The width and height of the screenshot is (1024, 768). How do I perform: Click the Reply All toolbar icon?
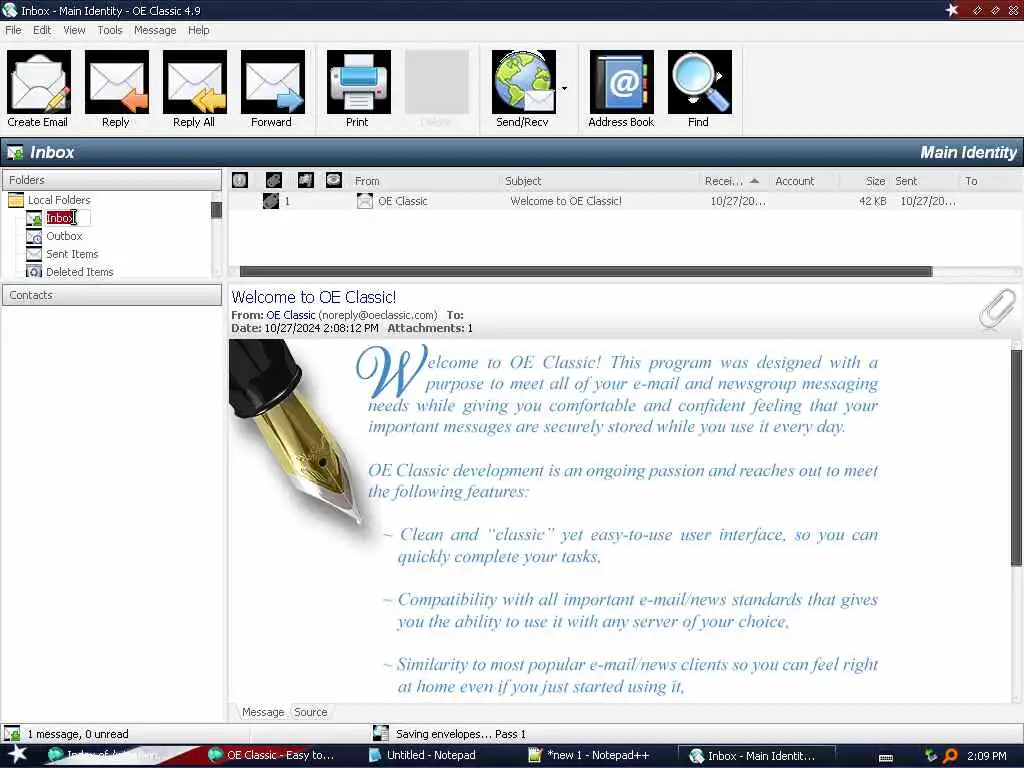195,82
